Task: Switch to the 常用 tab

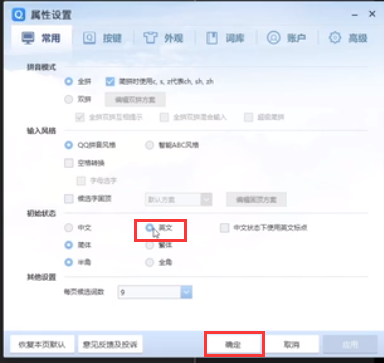Action: pyautogui.click(x=41, y=38)
